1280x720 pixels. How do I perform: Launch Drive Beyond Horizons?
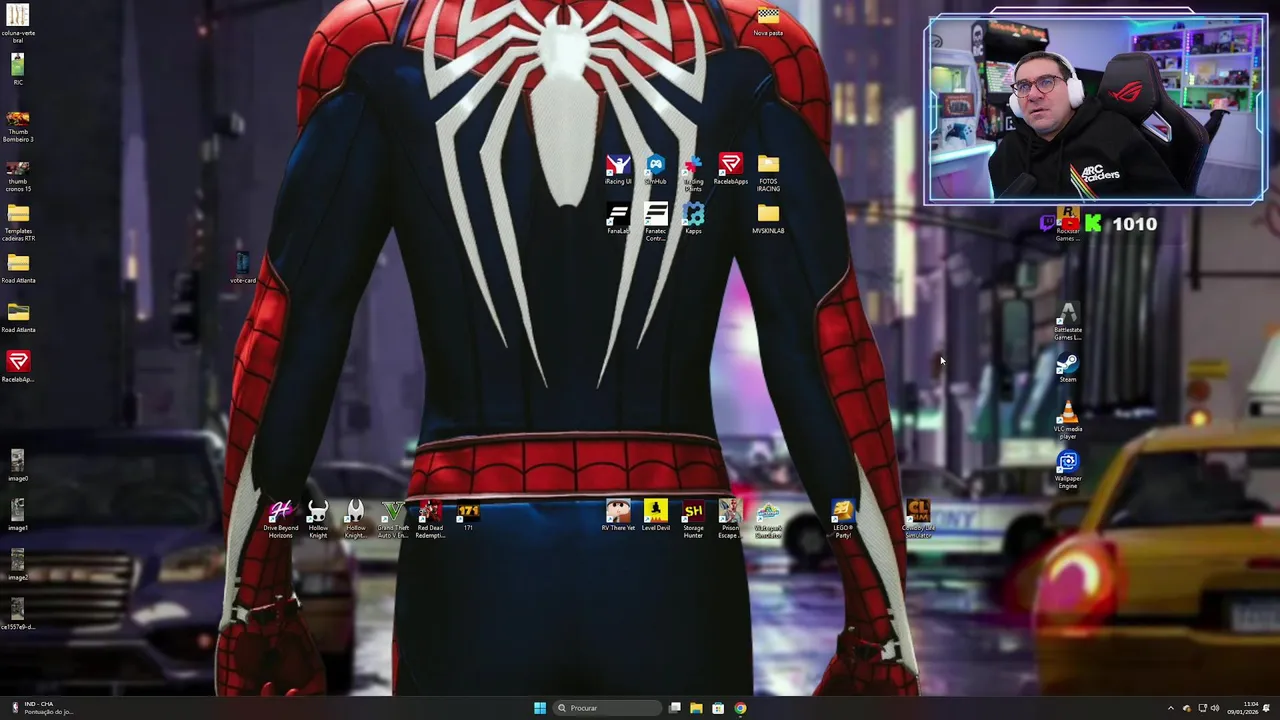click(280, 520)
